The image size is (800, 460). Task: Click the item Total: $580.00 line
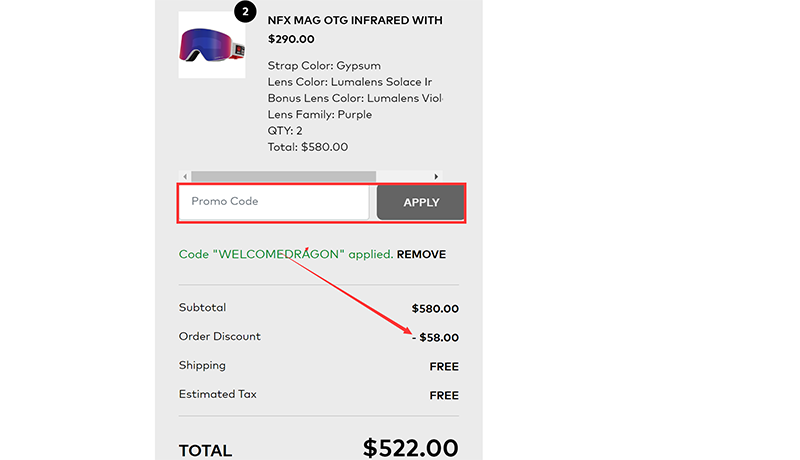308,147
